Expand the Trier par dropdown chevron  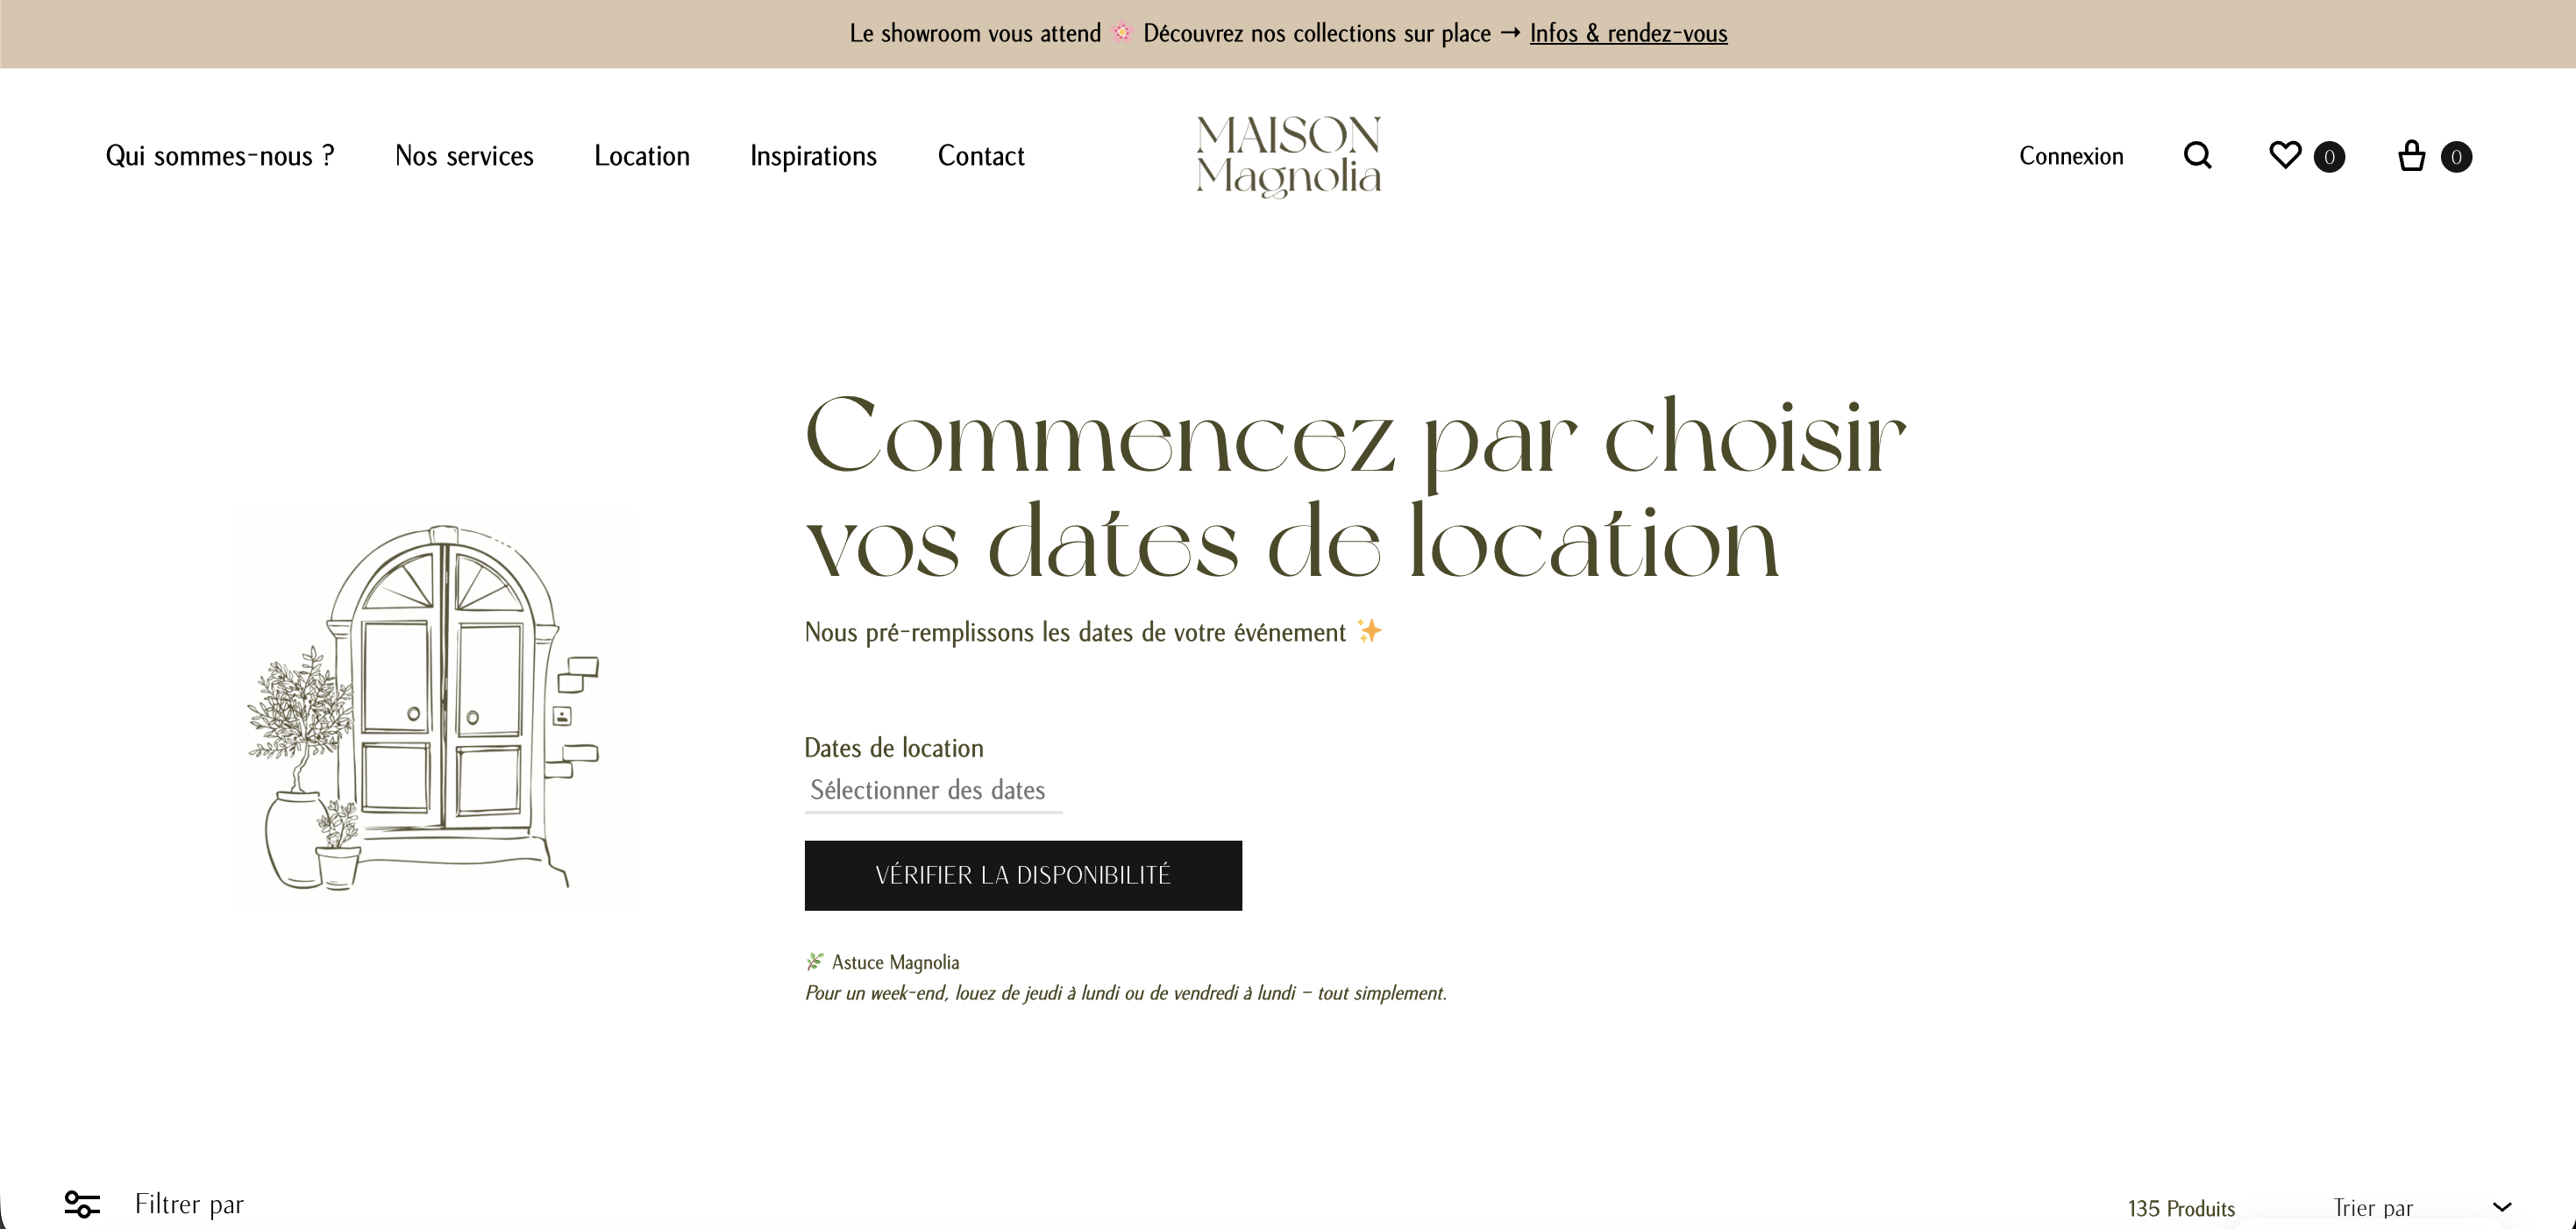click(2502, 1207)
